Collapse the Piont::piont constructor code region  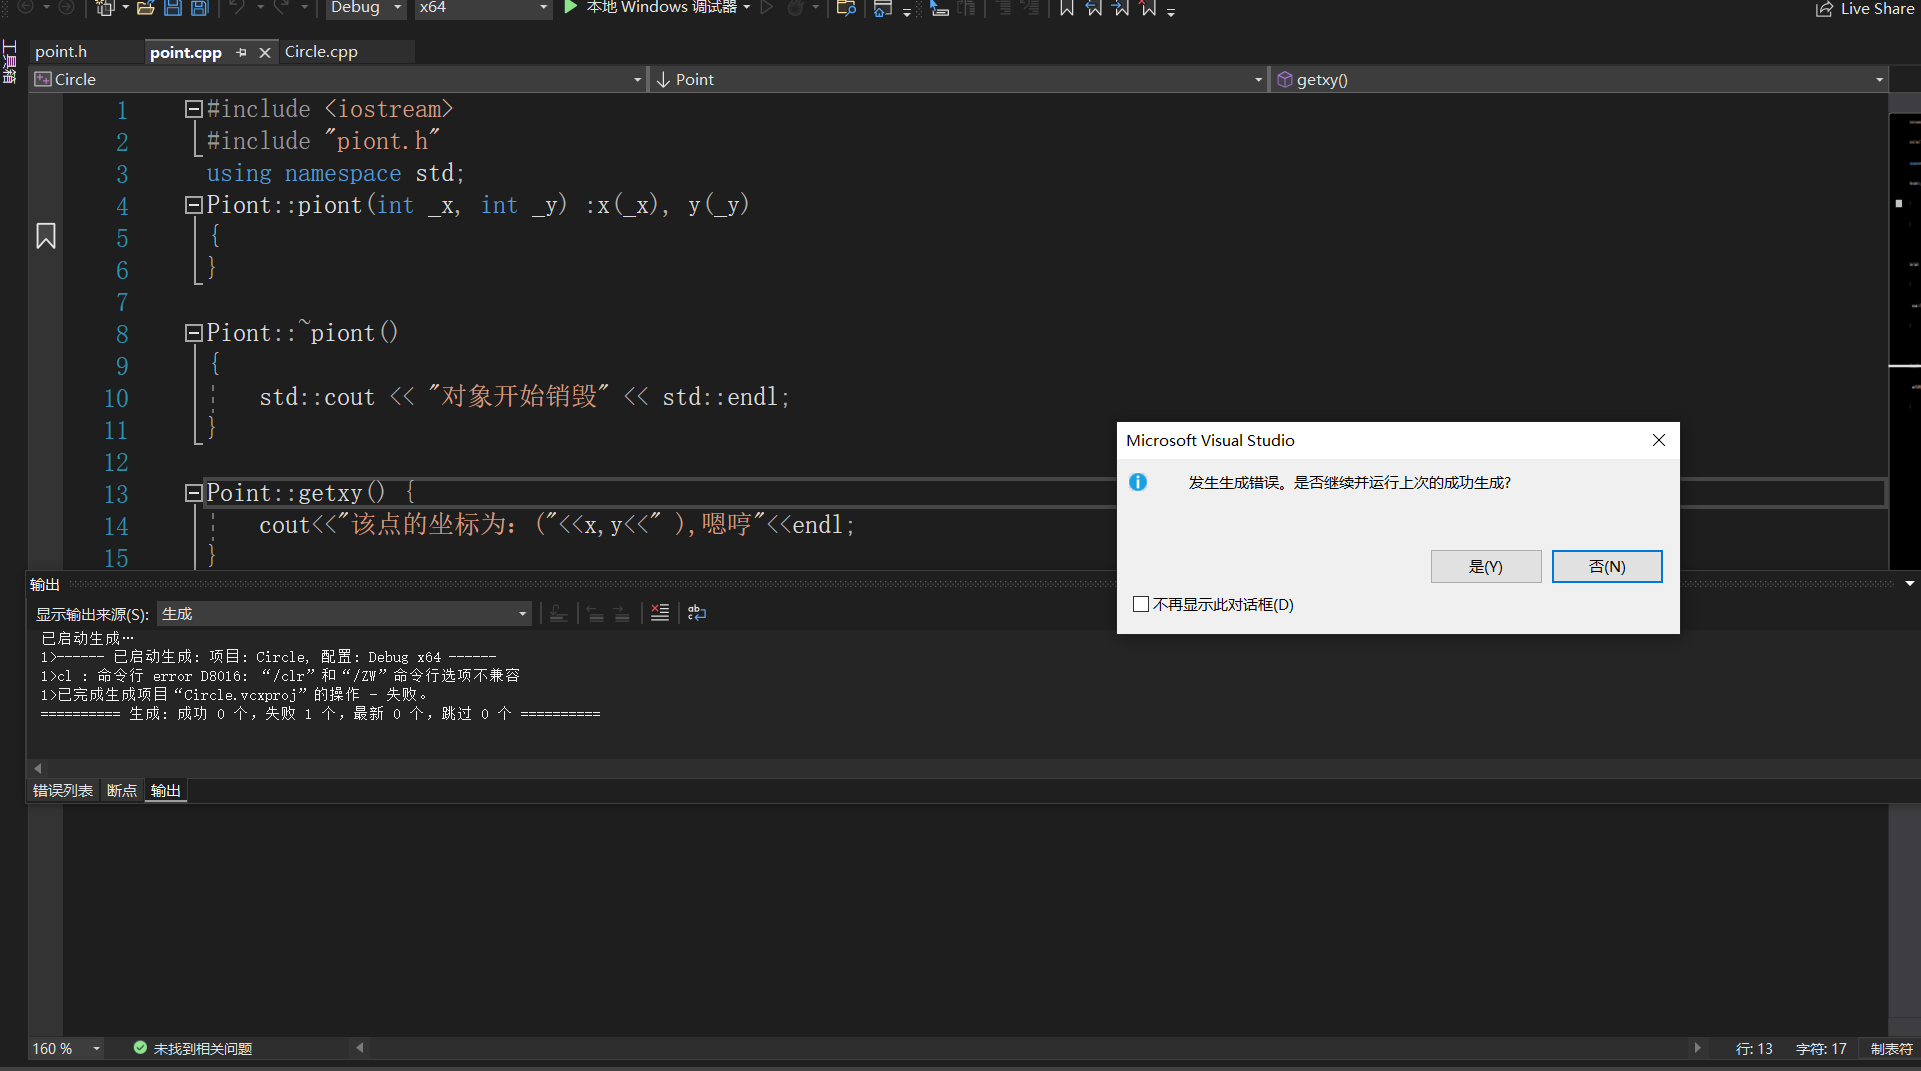point(193,205)
